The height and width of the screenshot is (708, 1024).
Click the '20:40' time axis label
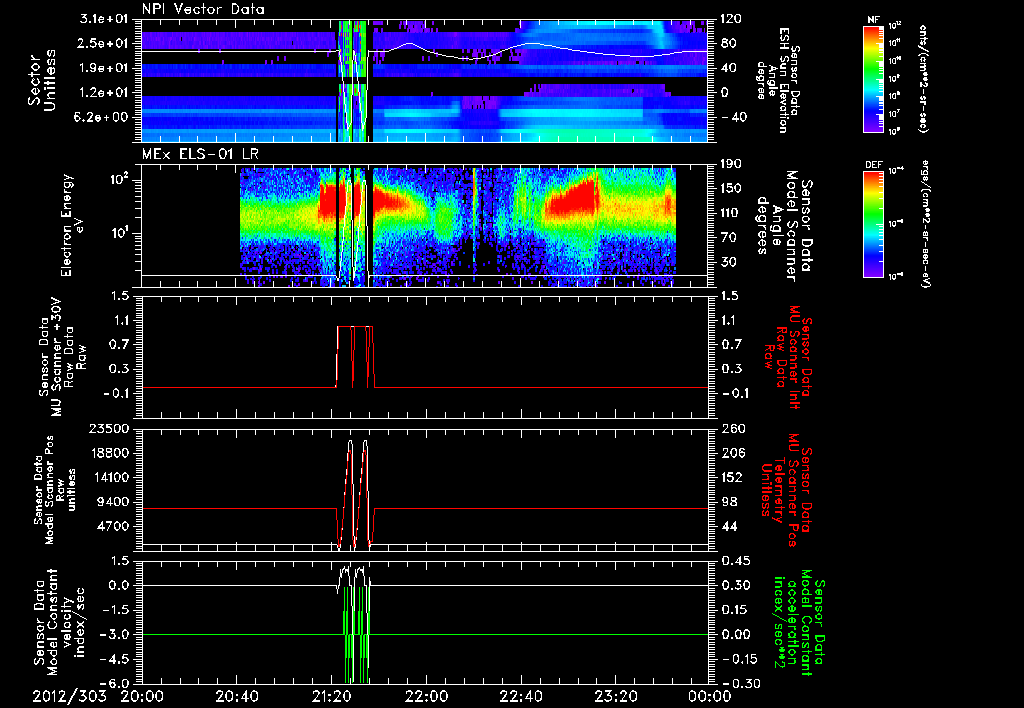[236, 697]
